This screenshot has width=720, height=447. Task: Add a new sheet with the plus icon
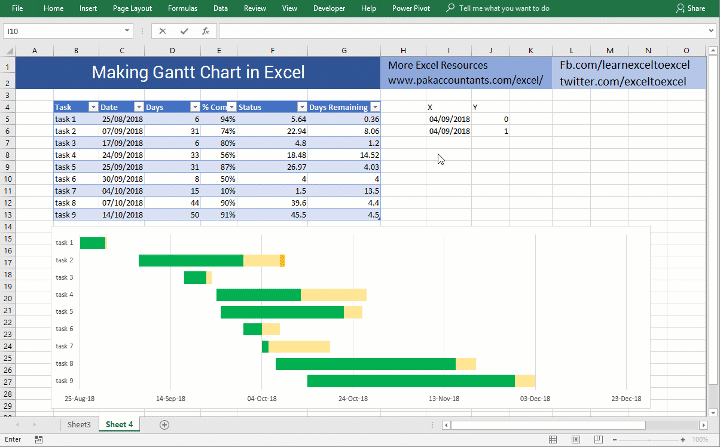(x=164, y=424)
